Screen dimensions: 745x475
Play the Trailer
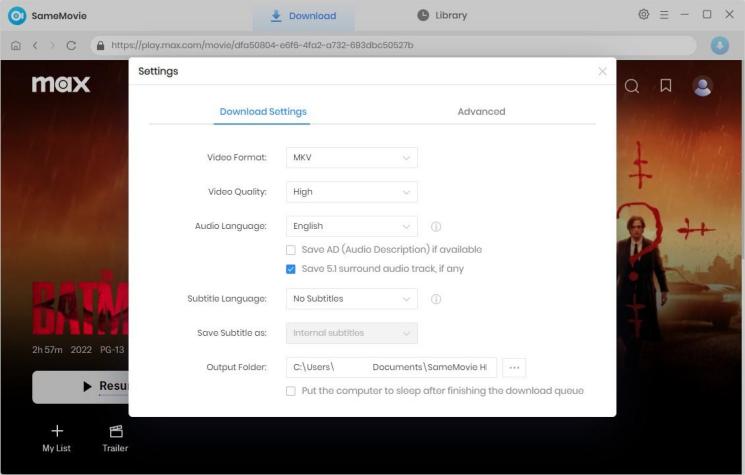[x=115, y=438]
